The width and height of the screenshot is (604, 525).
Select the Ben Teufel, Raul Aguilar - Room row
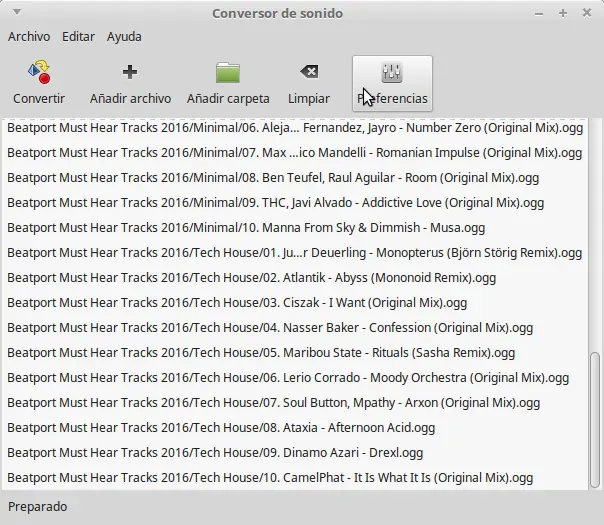[295, 178]
